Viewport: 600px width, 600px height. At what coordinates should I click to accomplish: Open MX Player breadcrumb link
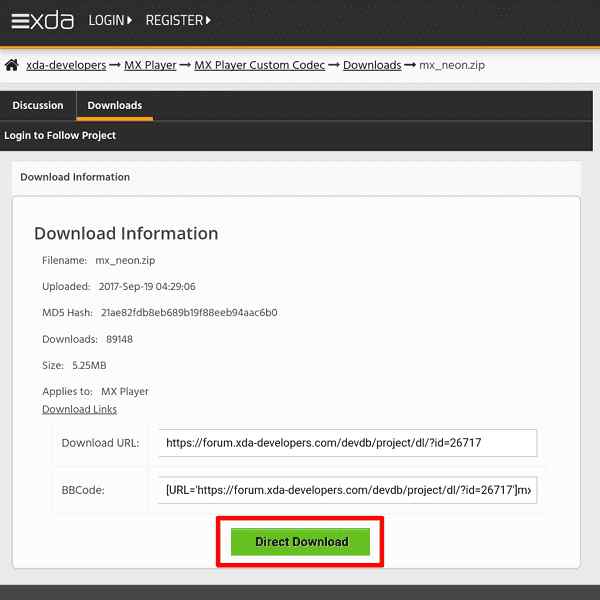pos(150,65)
